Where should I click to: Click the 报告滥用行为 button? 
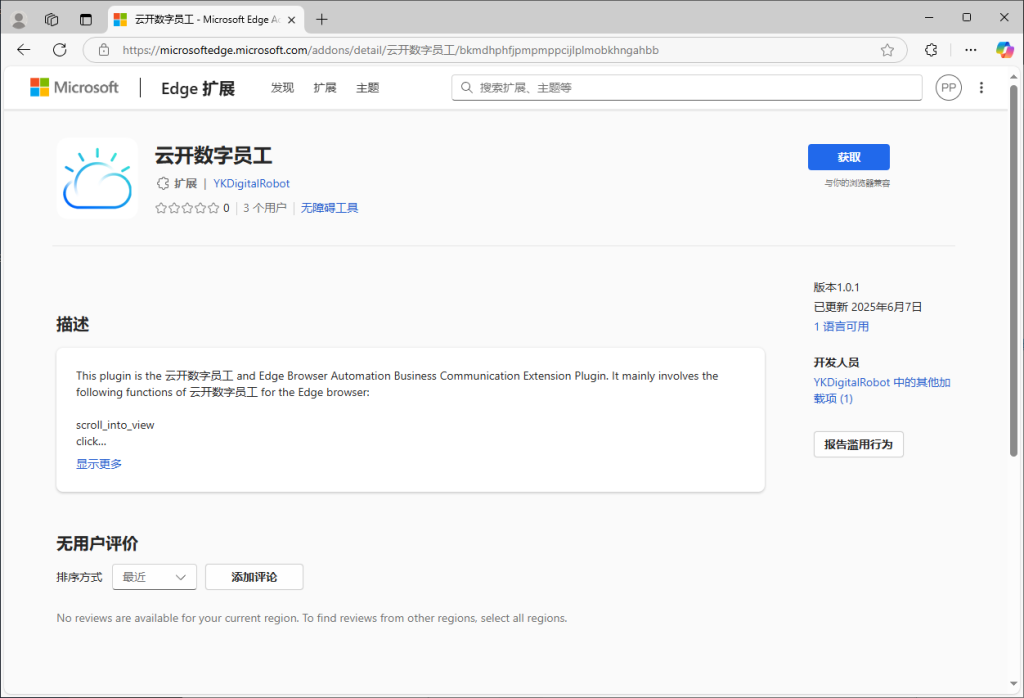point(858,445)
